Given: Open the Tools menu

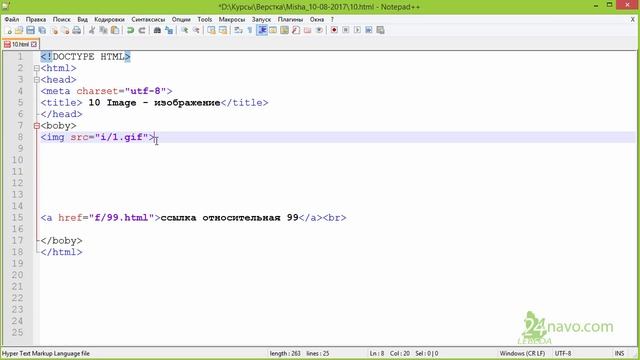Looking at the screenshot, I should click(x=205, y=19).
